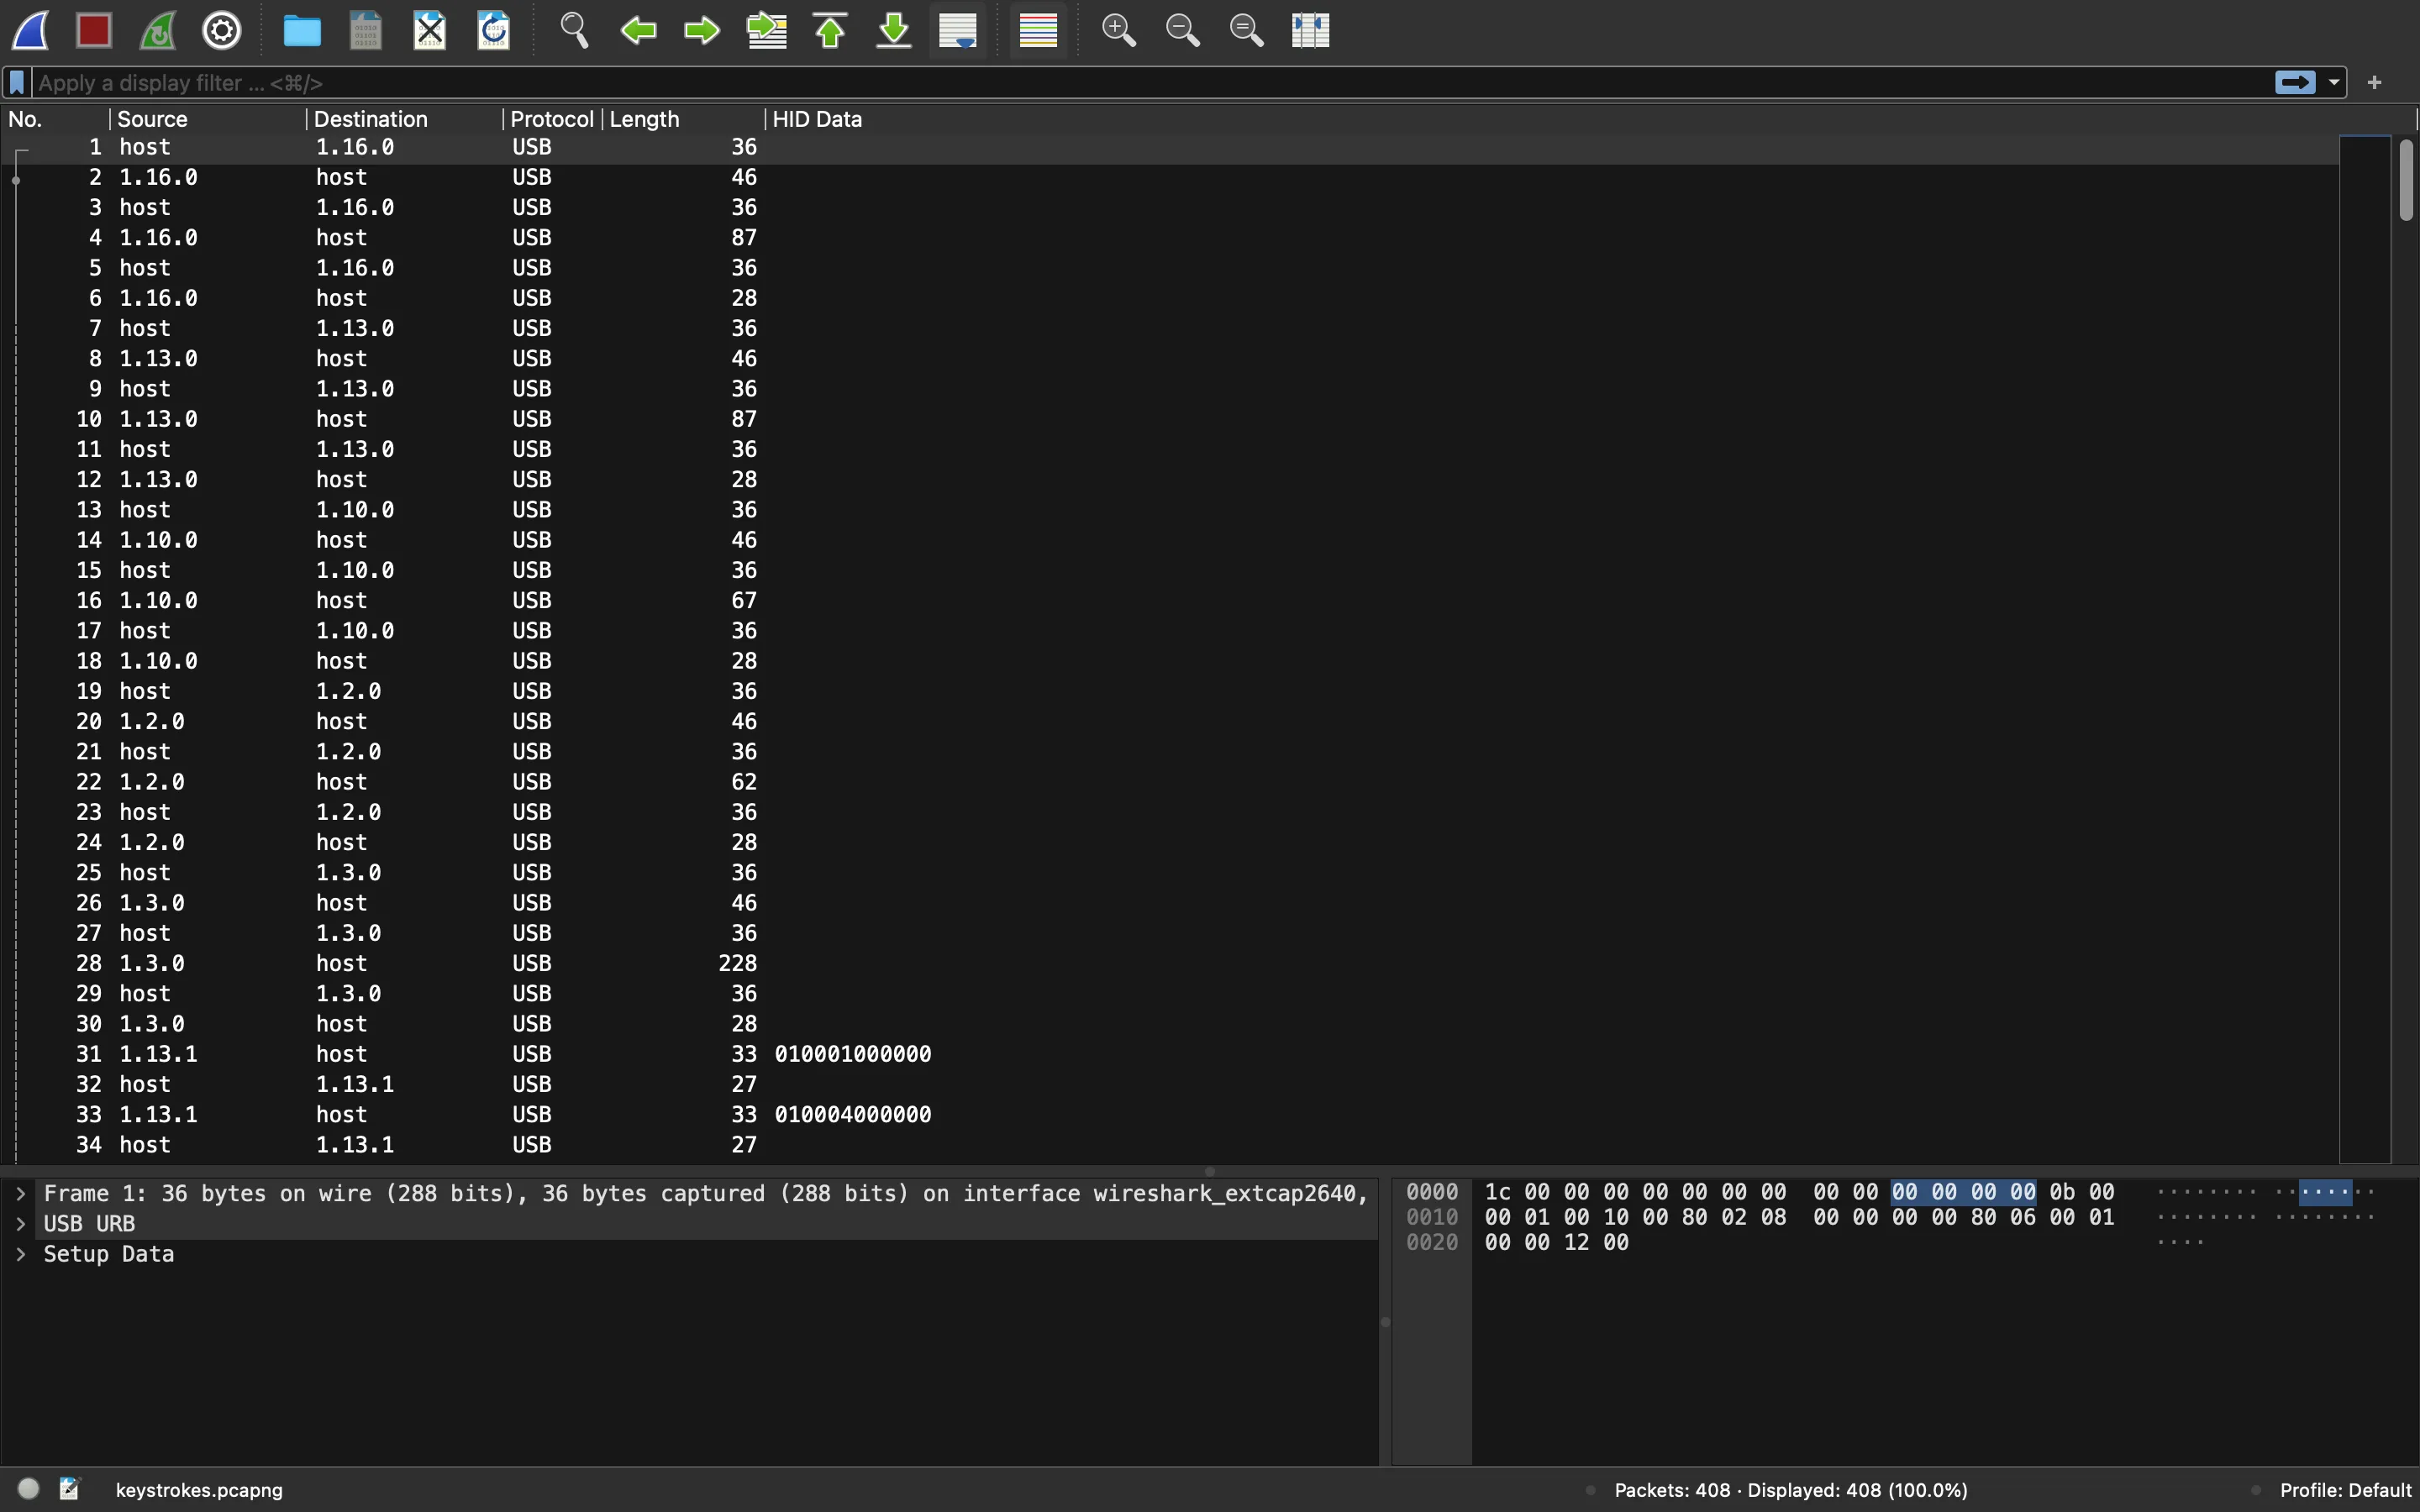Viewport: 2420px width, 1512px height.
Task: Grab the packet list vertical scrollbar thumb
Action: click(2406, 180)
